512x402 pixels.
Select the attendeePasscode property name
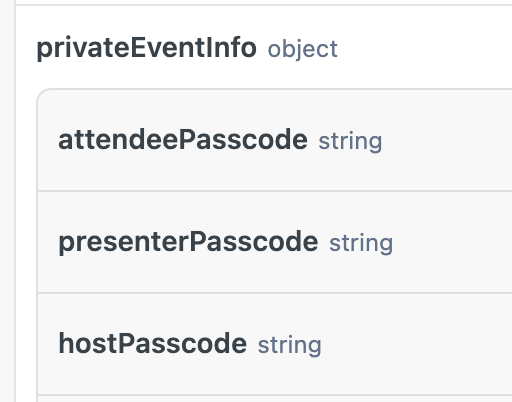[183, 140]
